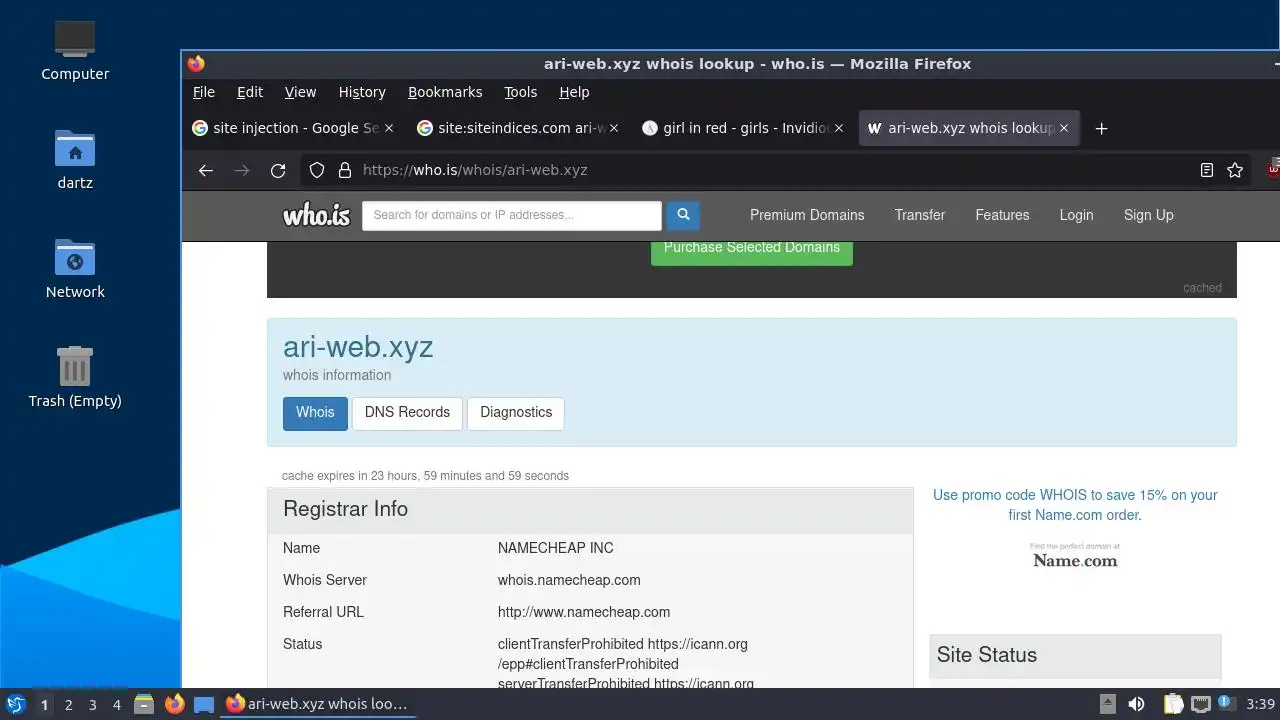Click the Sign Up link
This screenshot has height=720, width=1280.
coord(1148,215)
